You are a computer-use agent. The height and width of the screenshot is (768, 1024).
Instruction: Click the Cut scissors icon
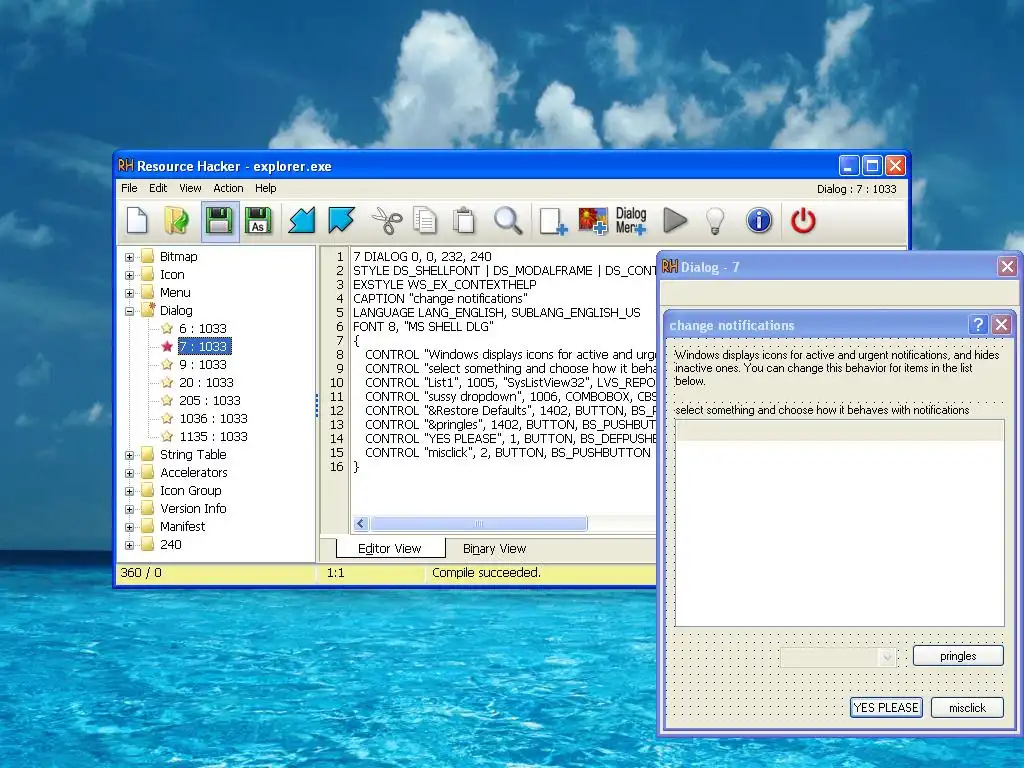[x=387, y=221]
